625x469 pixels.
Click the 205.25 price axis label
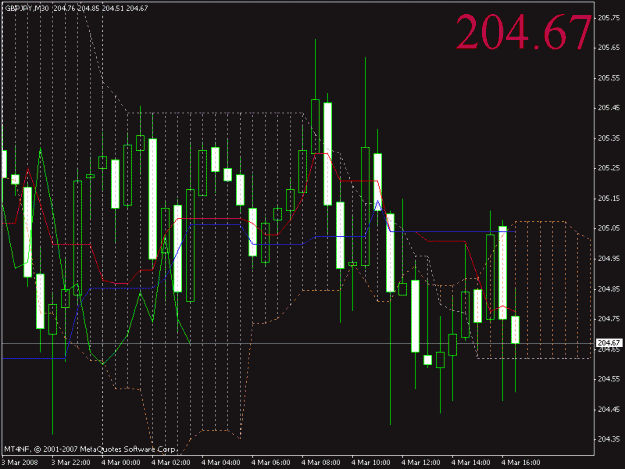coord(609,168)
